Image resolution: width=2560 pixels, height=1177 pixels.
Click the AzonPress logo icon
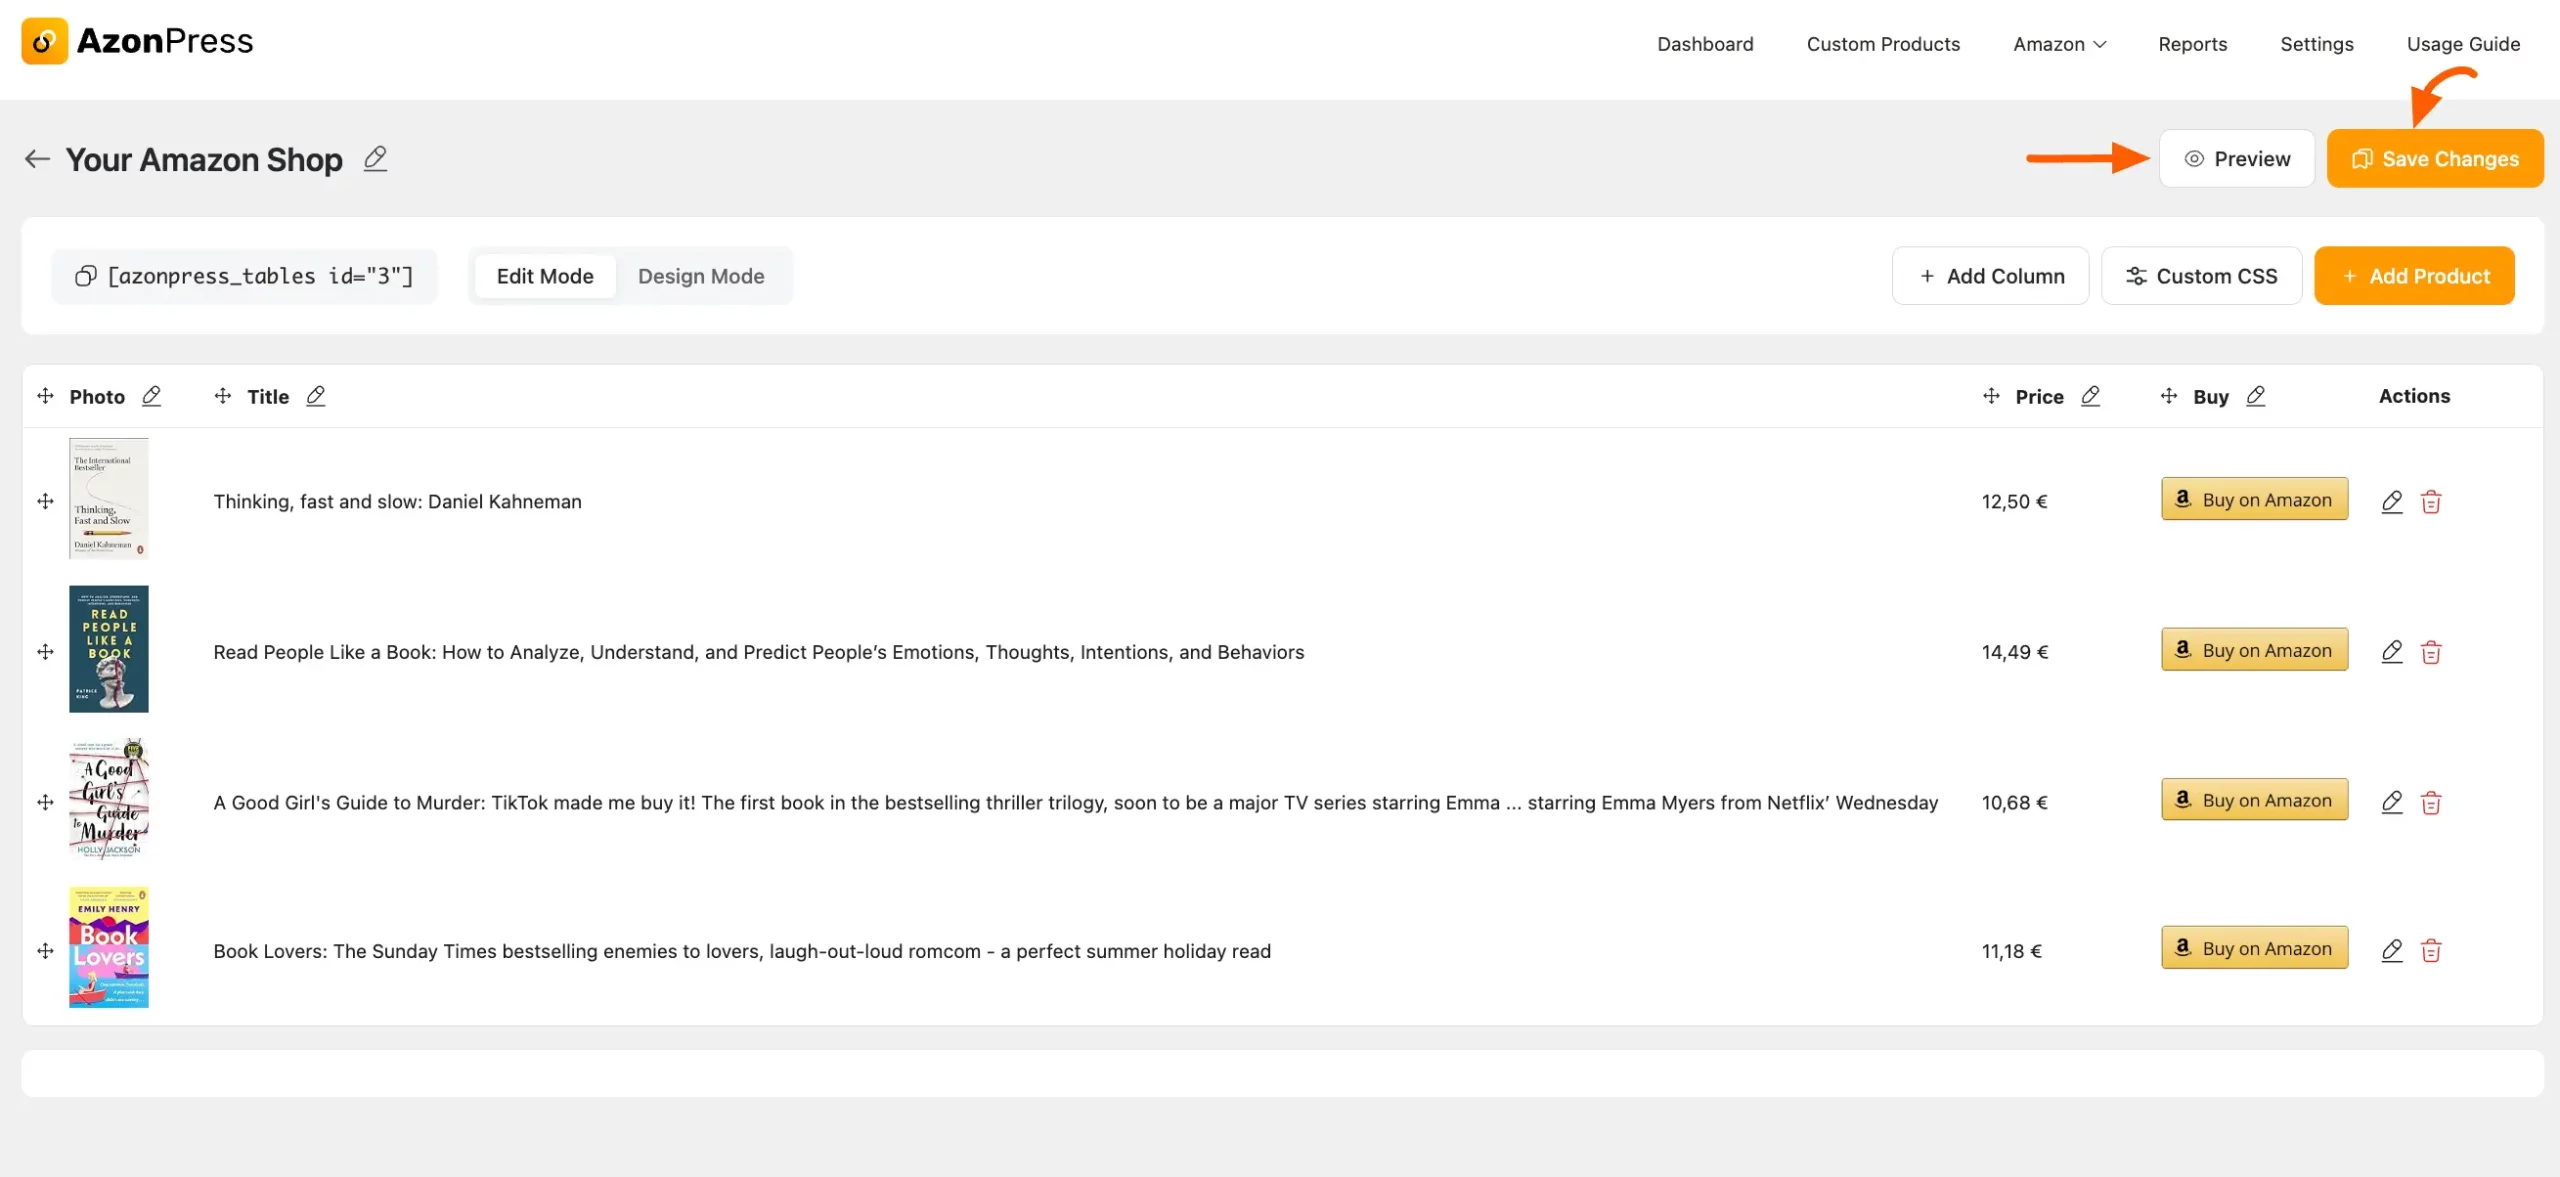point(44,41)
